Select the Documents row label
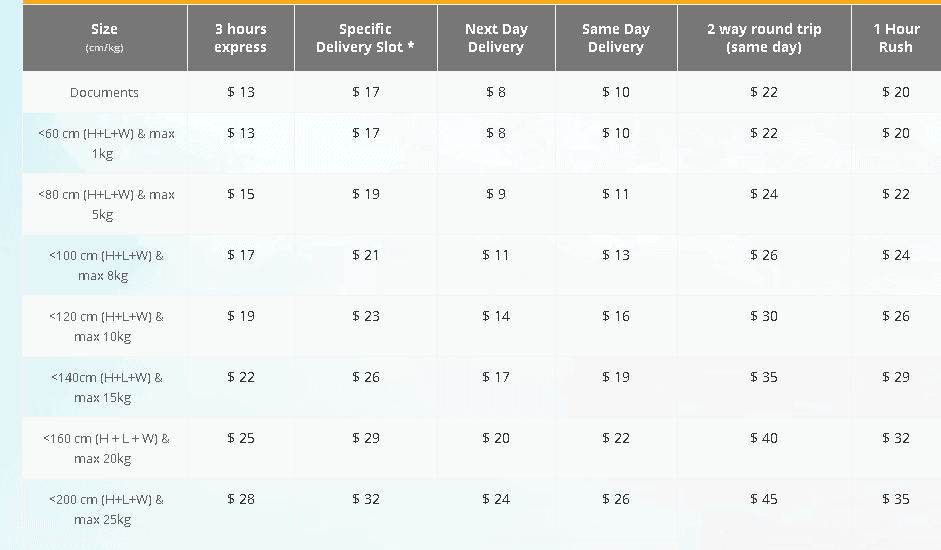The width and height of the screenshot is (941, 550). pos(104,92)
